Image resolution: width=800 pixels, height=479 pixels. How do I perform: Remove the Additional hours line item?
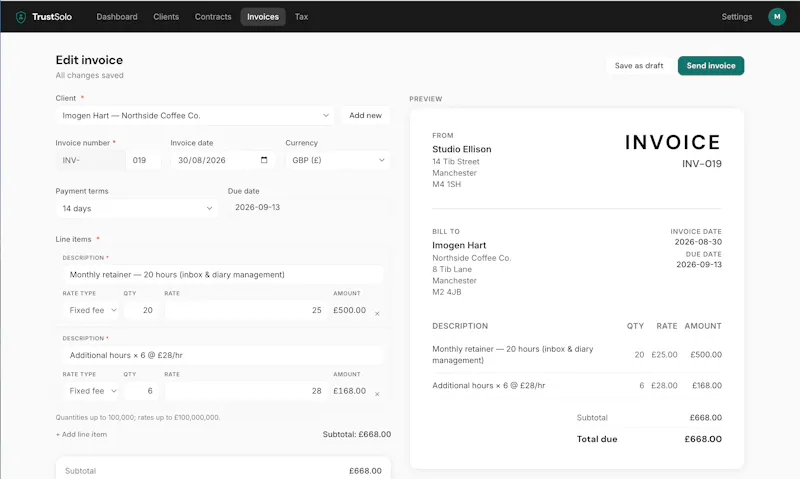click(x=377, y=394)
